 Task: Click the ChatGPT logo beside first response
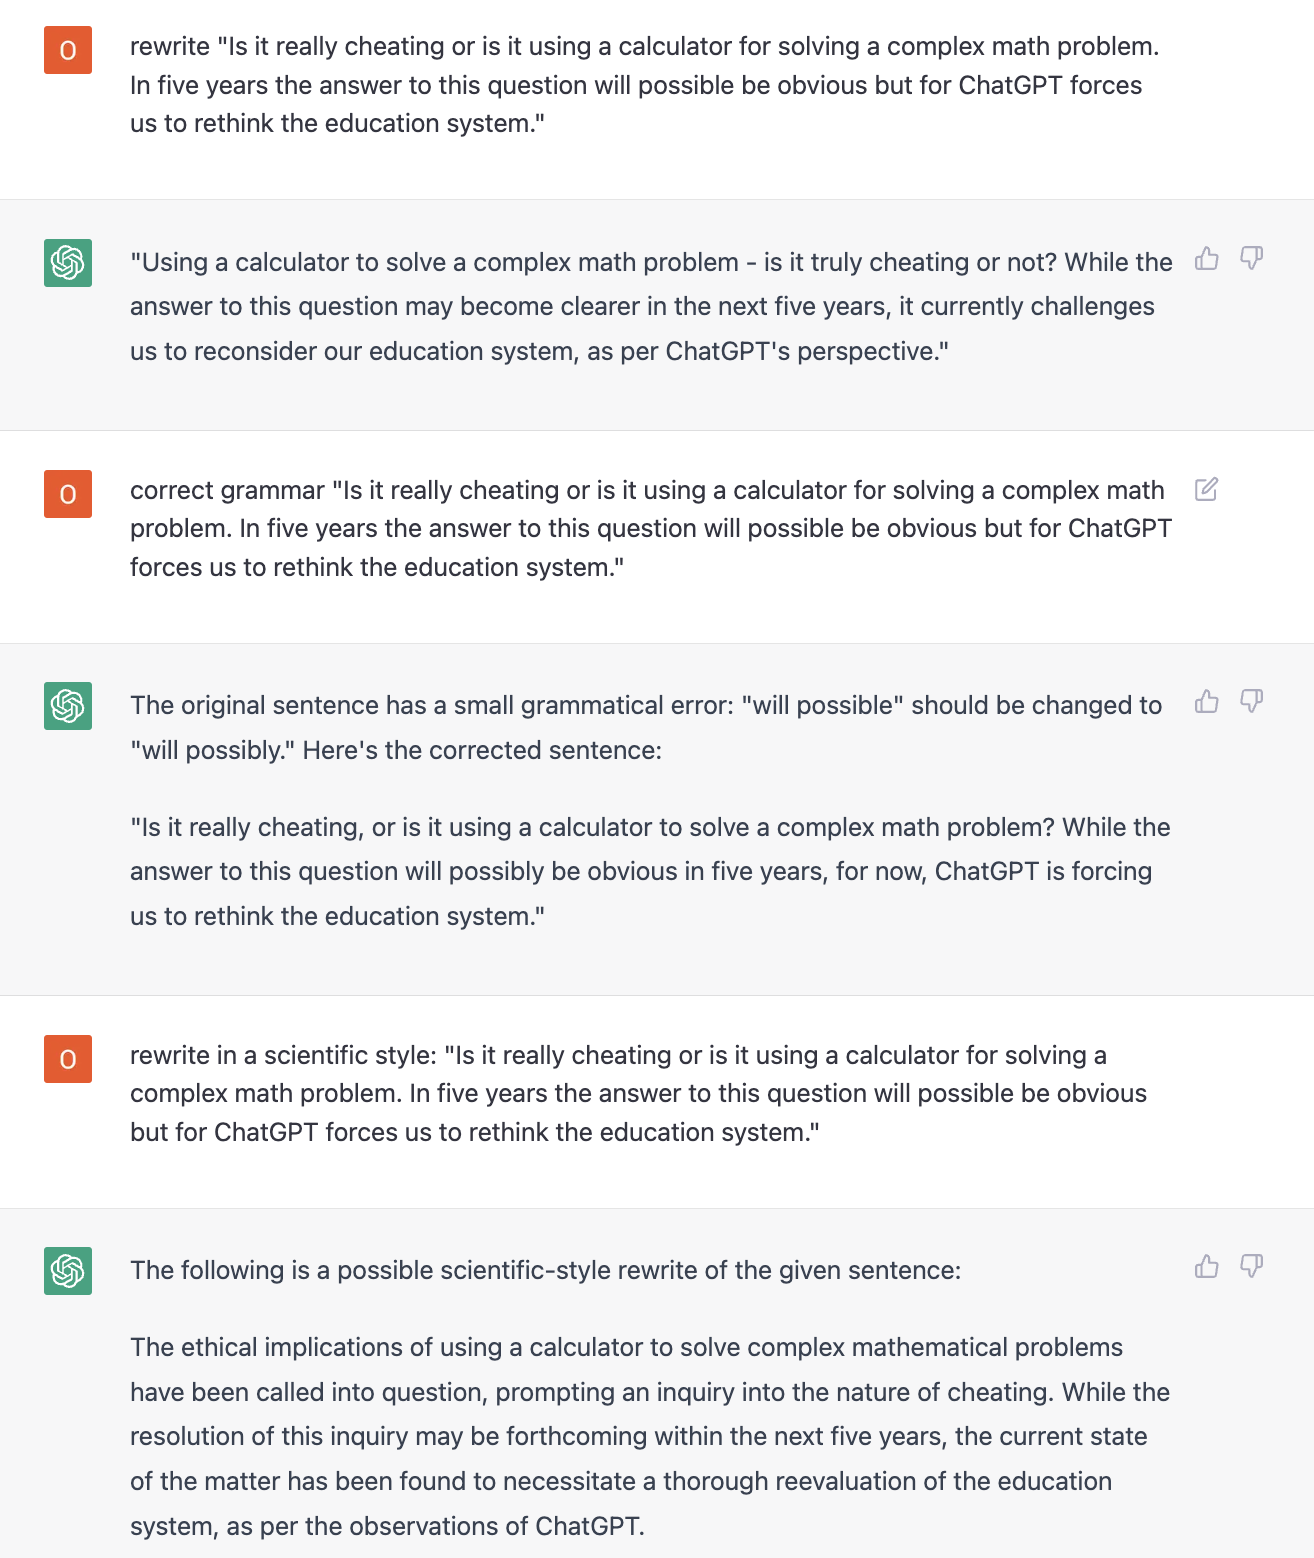[68, 263]
